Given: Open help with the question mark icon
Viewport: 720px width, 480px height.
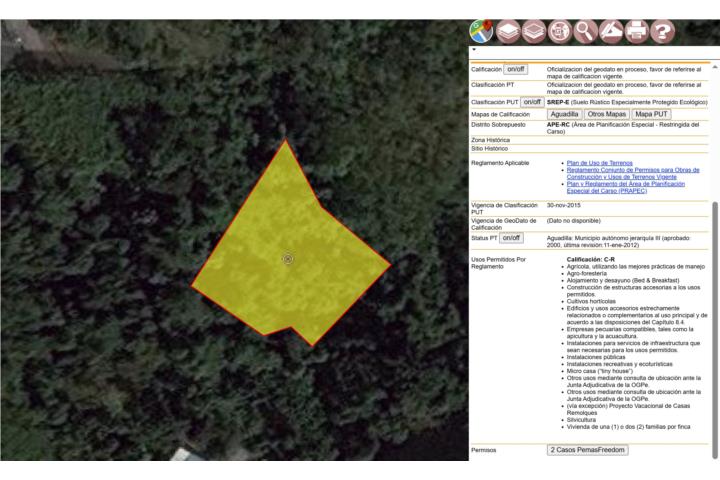Looking at the screenshot, I should tap(663, 31).
